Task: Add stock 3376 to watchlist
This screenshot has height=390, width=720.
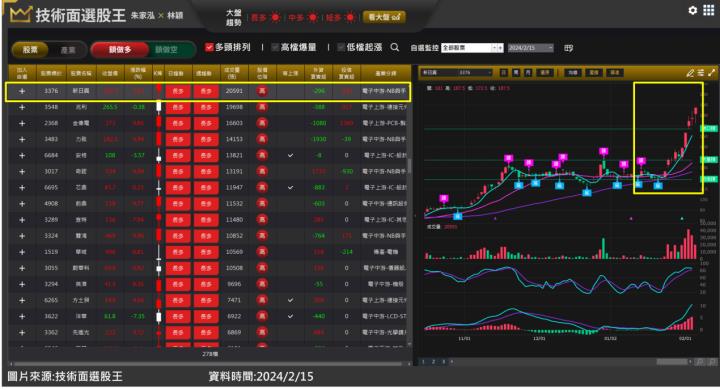Action: click(22, 91)
